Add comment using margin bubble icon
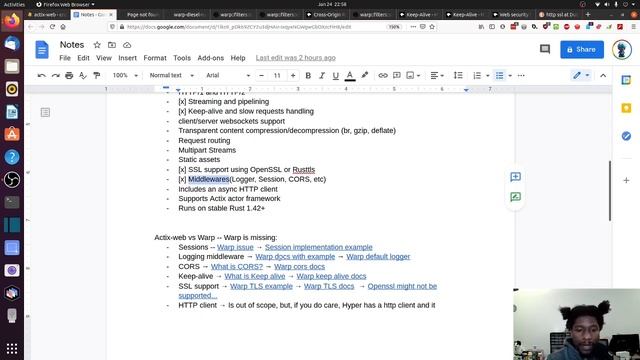 [x=515, y=177]
